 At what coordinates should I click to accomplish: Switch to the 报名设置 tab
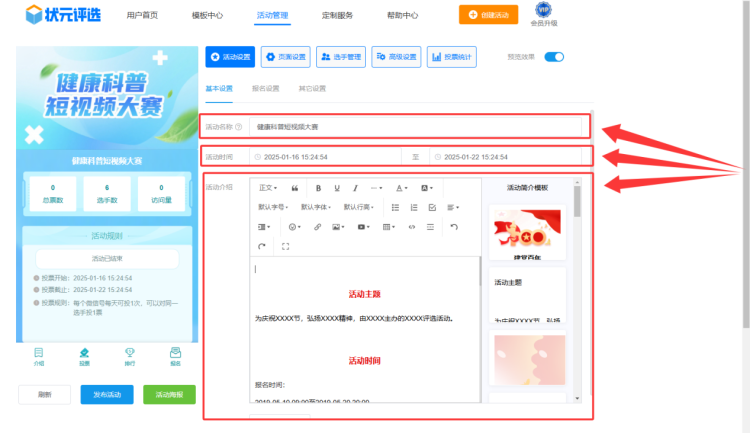click(x=266, y=88)
